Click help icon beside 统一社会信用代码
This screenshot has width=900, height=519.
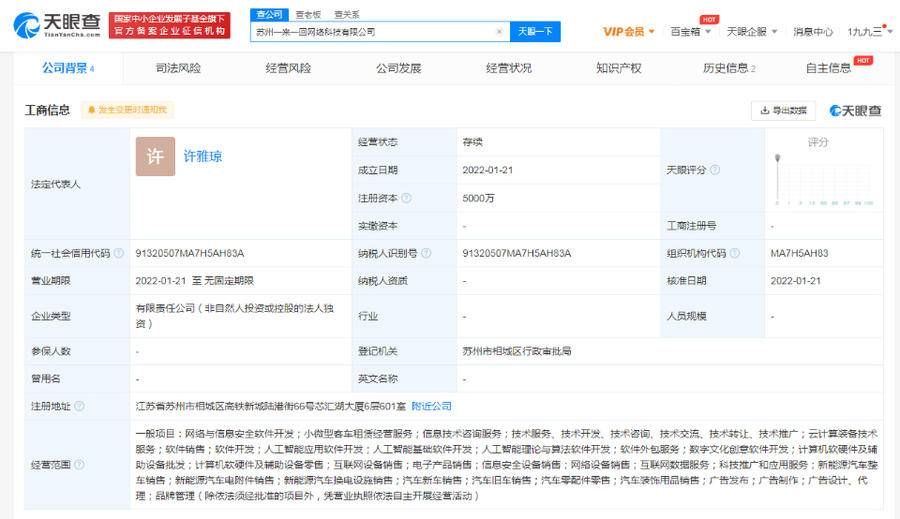point(119,253)
